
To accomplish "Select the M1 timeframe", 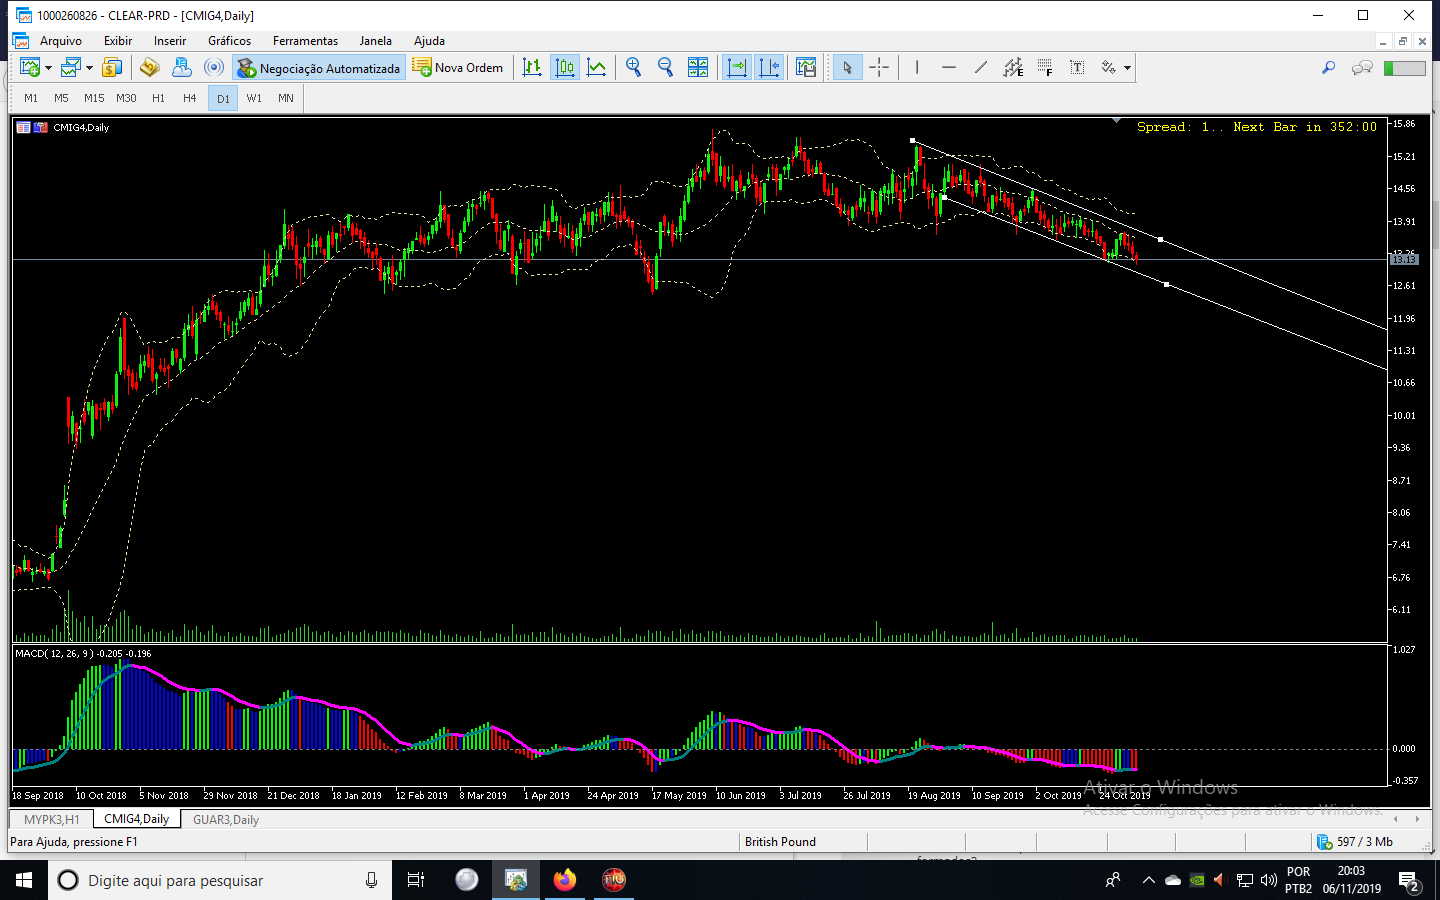I will click(31, 98).
